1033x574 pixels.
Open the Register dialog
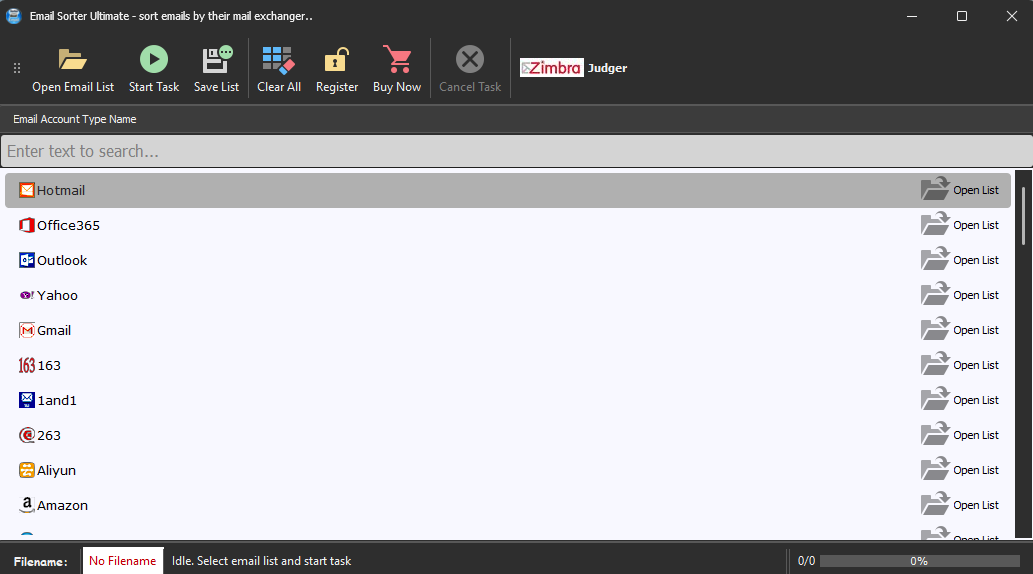(x=337, y=69)
